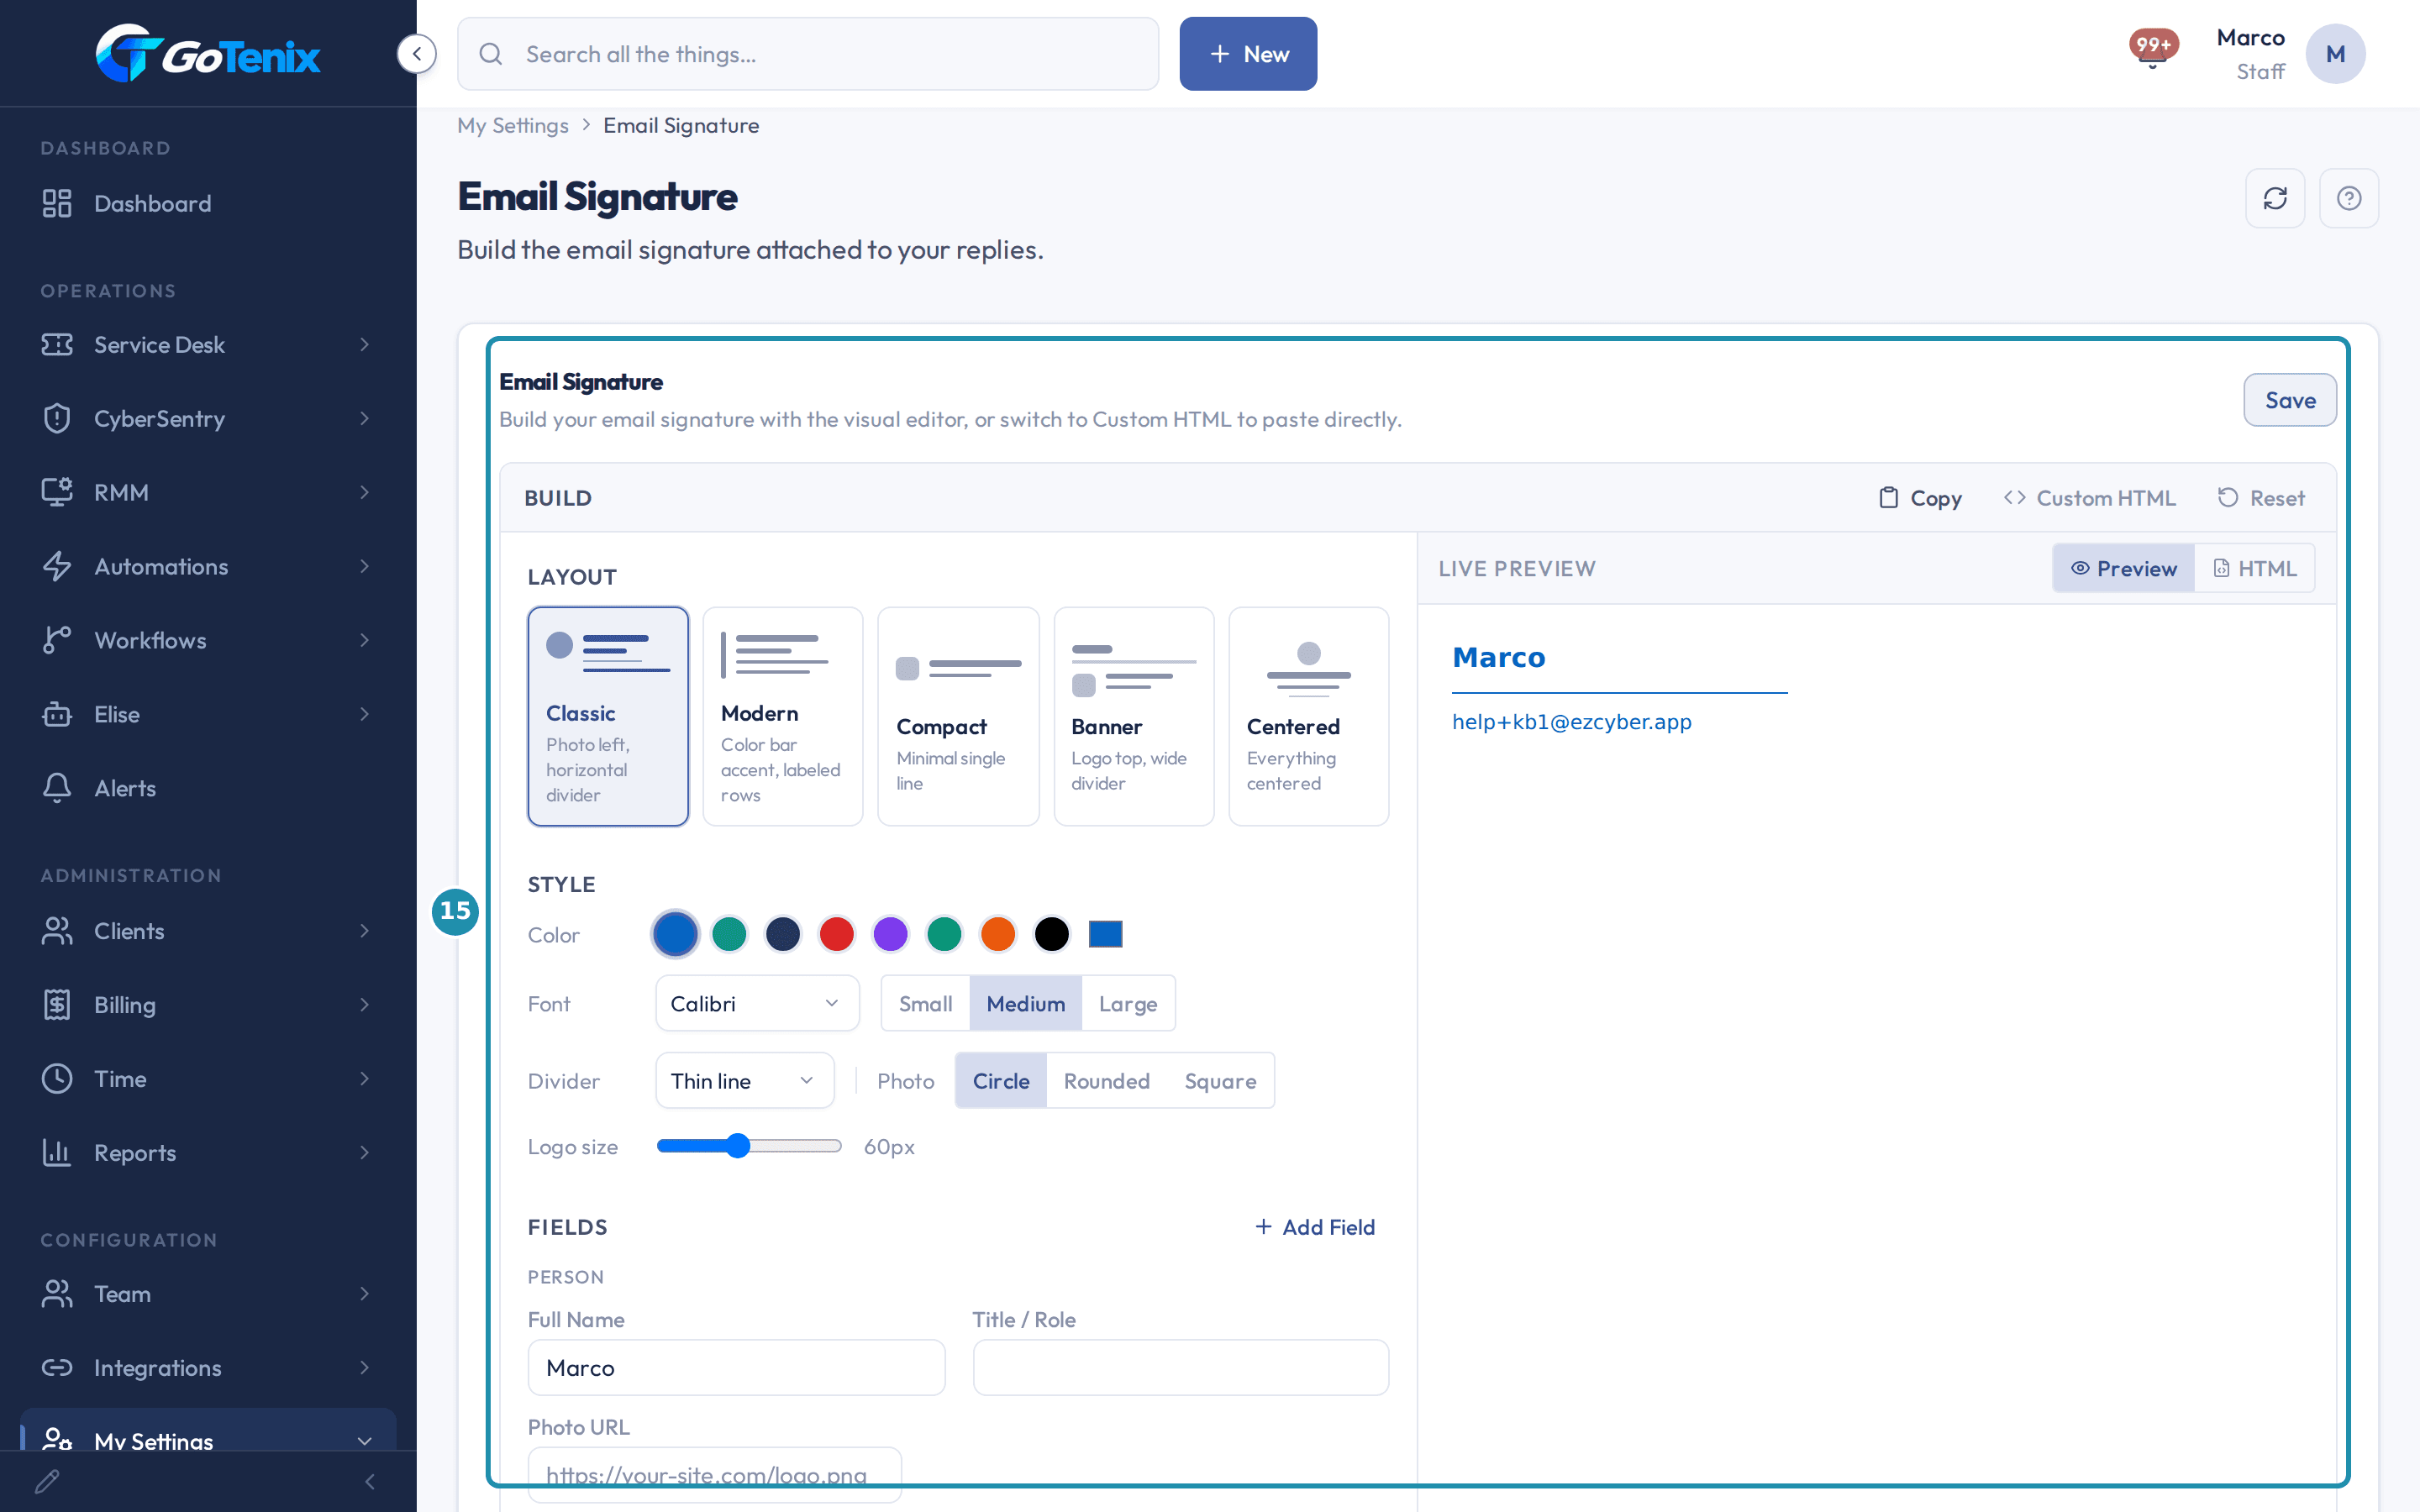2420x1512 pixels.
Task: Open Alerts in the sidebar
Action: (x=208, y=788)
